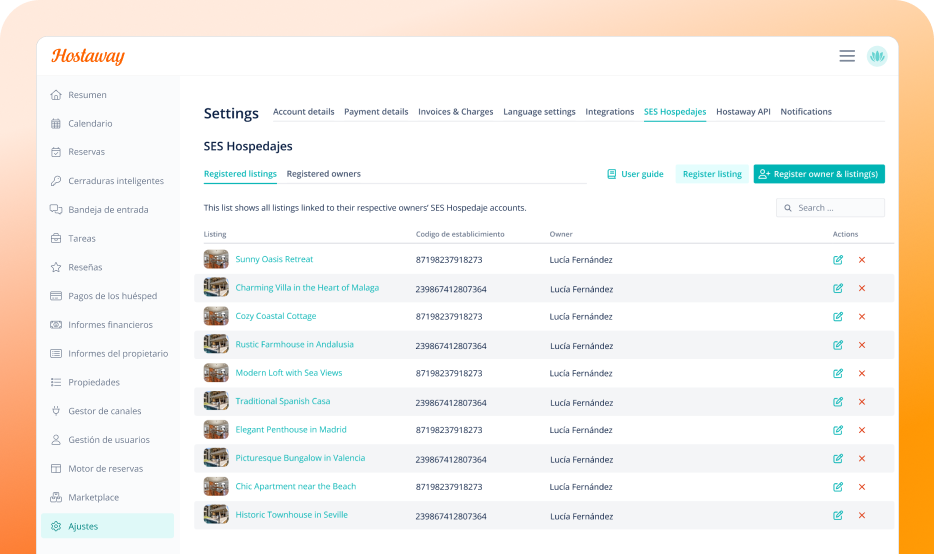This screenshot has width=934, height=554.
Task: Switch to the Registered owners subtab
Action: tap(323, 174)
